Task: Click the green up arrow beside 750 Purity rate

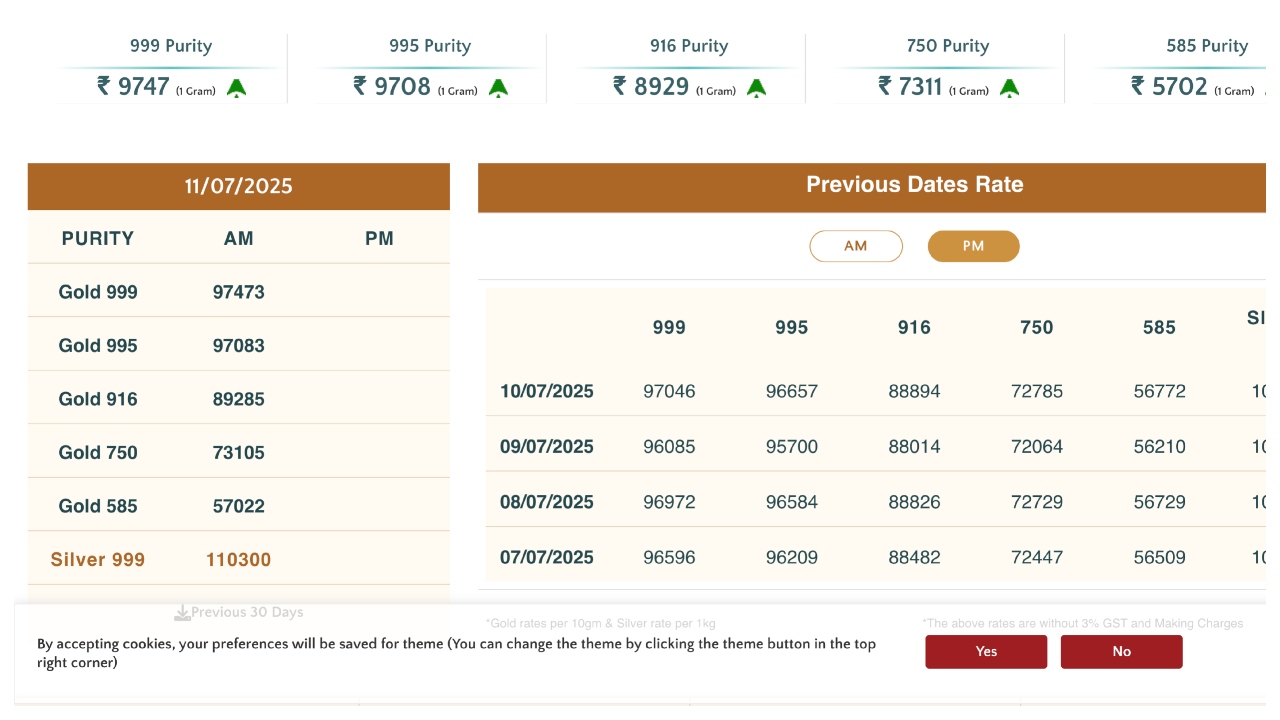Action: pos(1010,88)
